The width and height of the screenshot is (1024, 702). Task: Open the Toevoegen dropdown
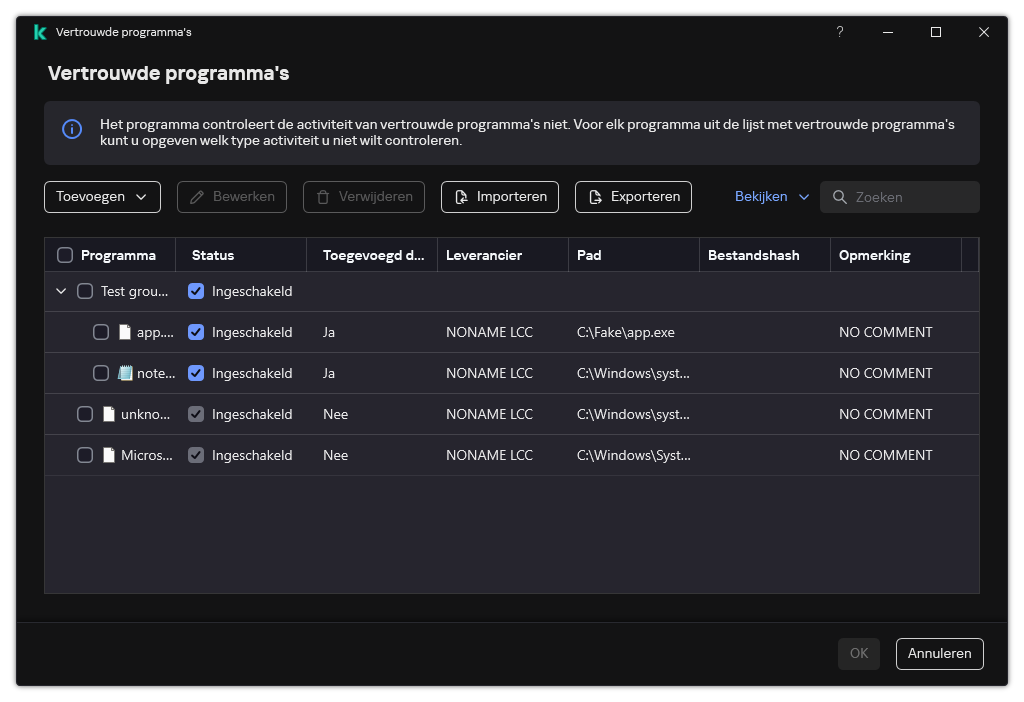click(102, 196)
